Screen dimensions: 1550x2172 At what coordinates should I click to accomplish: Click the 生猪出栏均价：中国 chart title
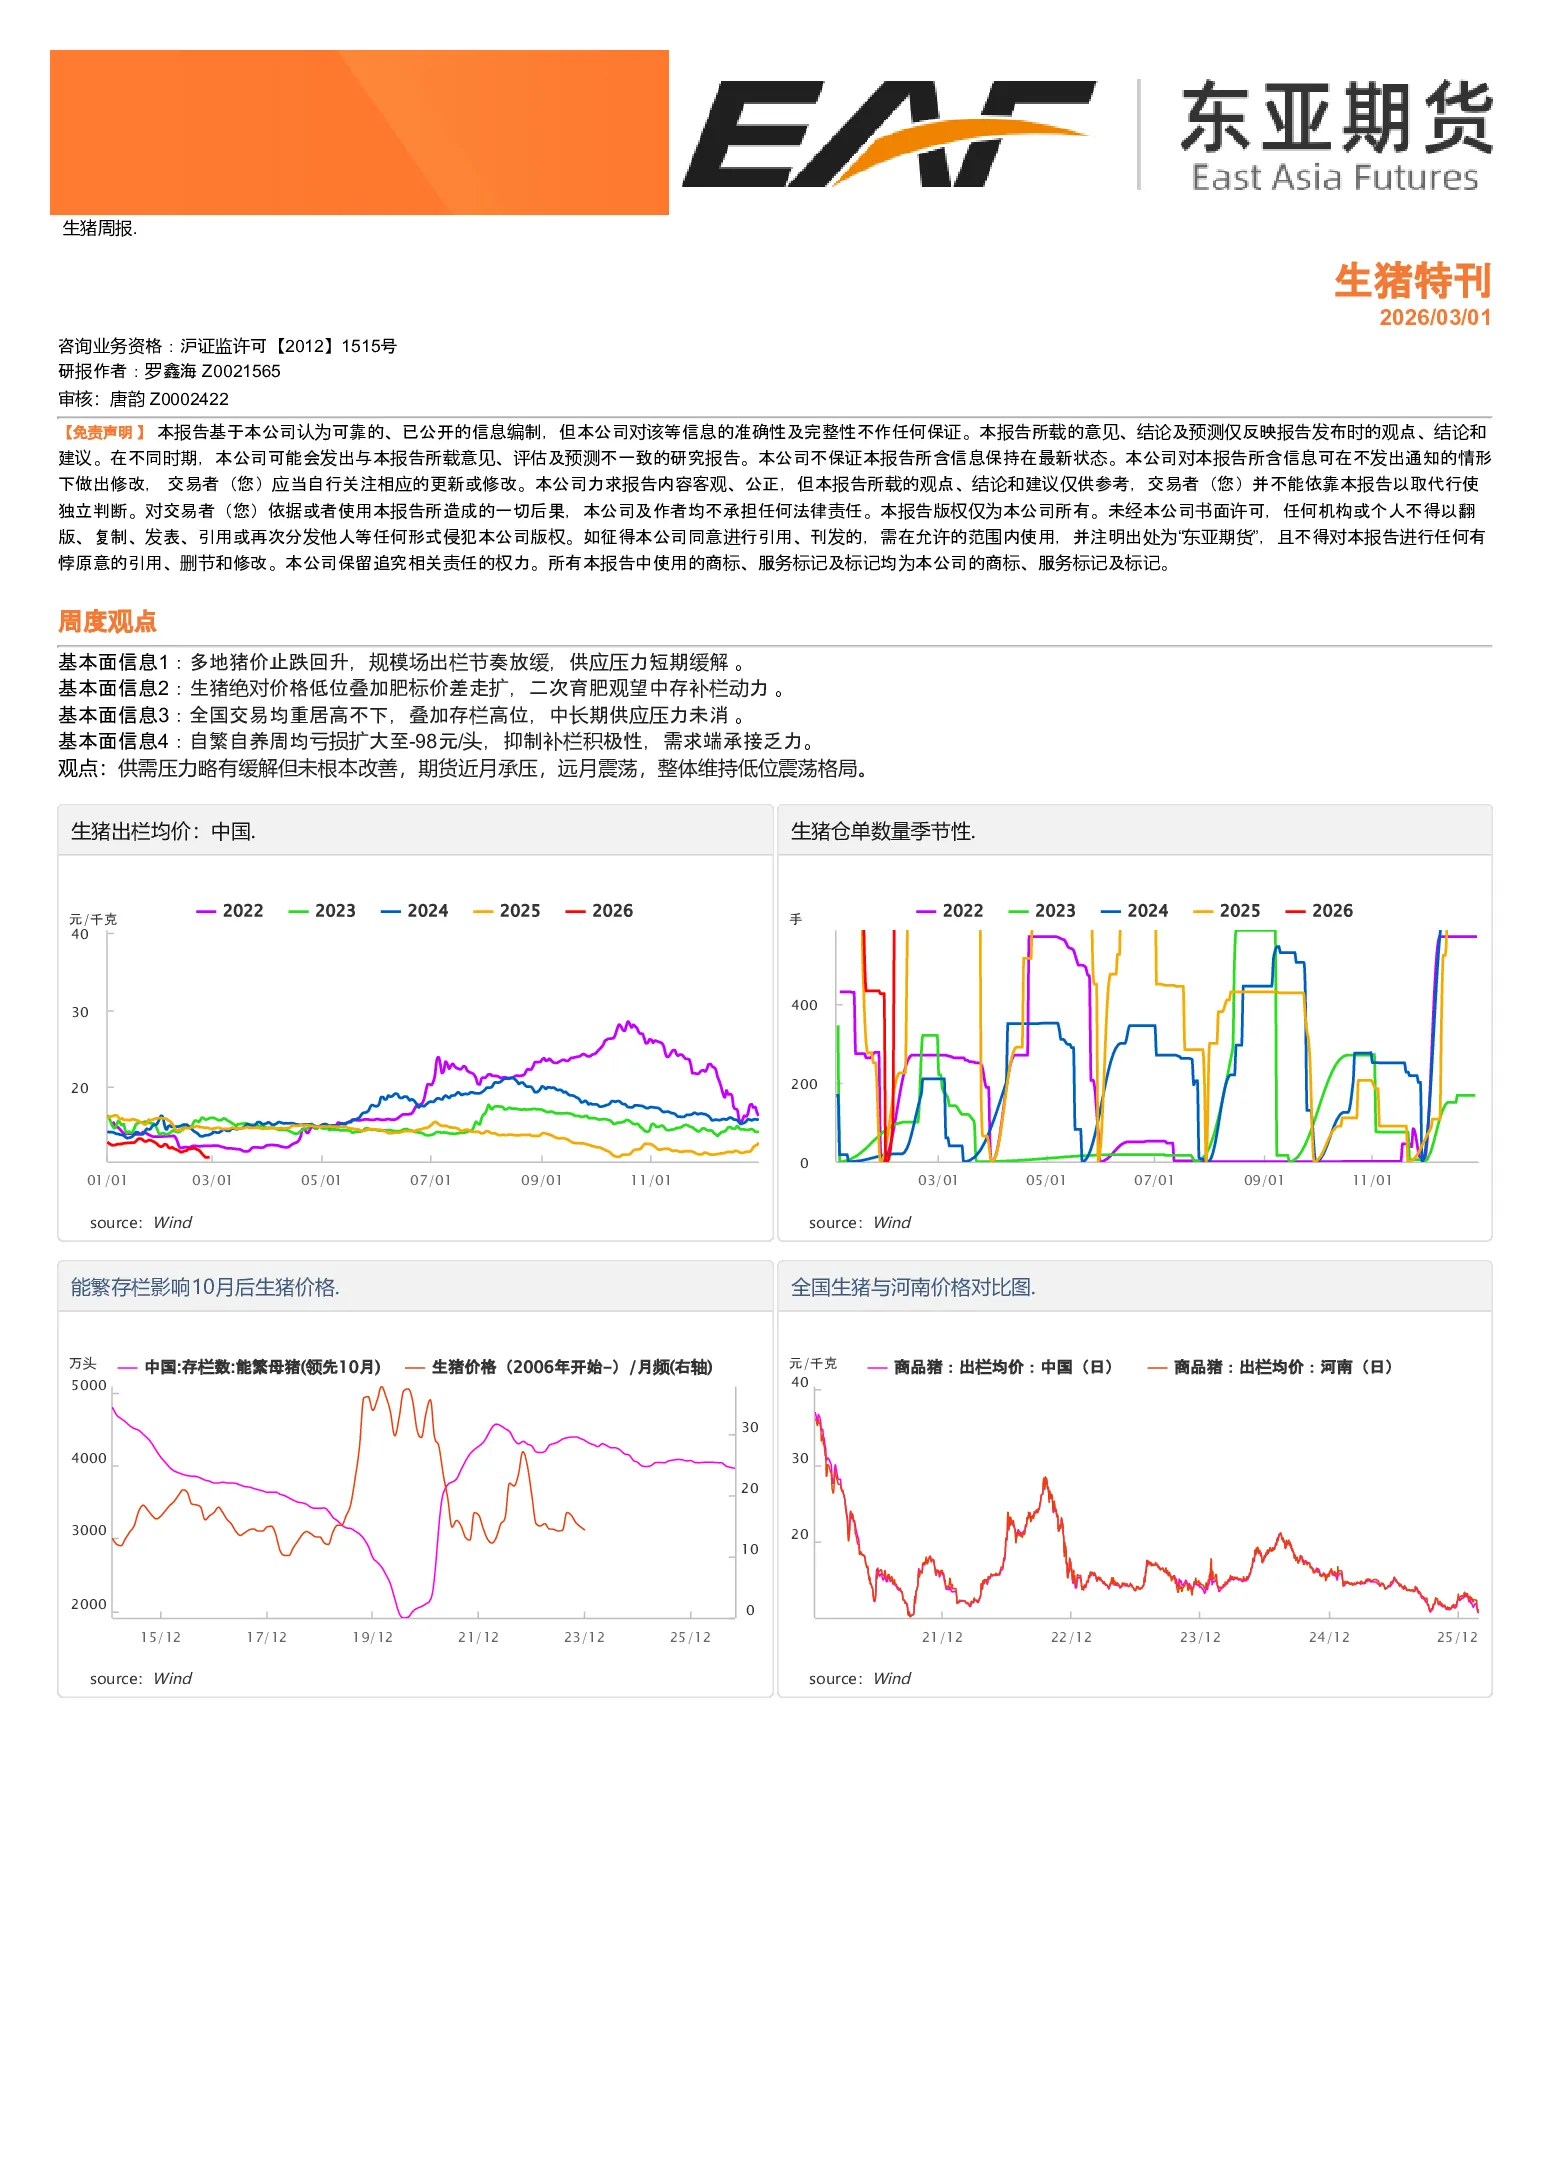(163, 831)
